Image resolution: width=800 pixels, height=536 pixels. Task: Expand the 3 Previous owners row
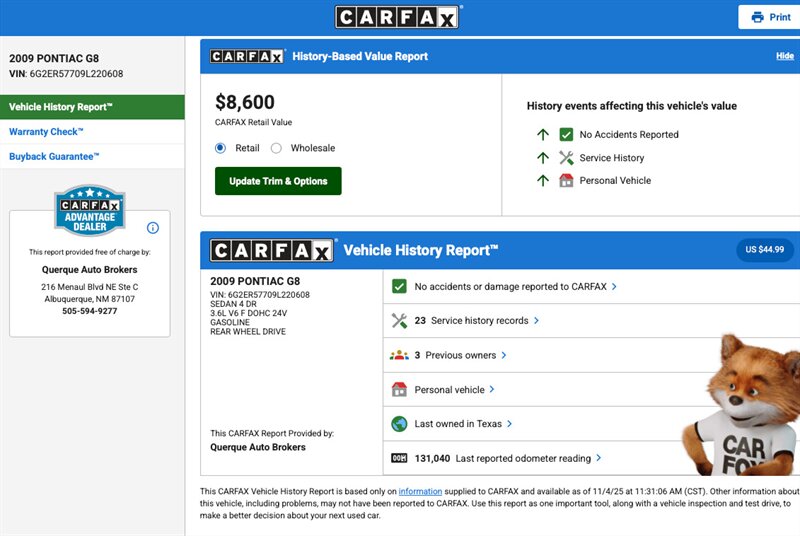(460, 355)
